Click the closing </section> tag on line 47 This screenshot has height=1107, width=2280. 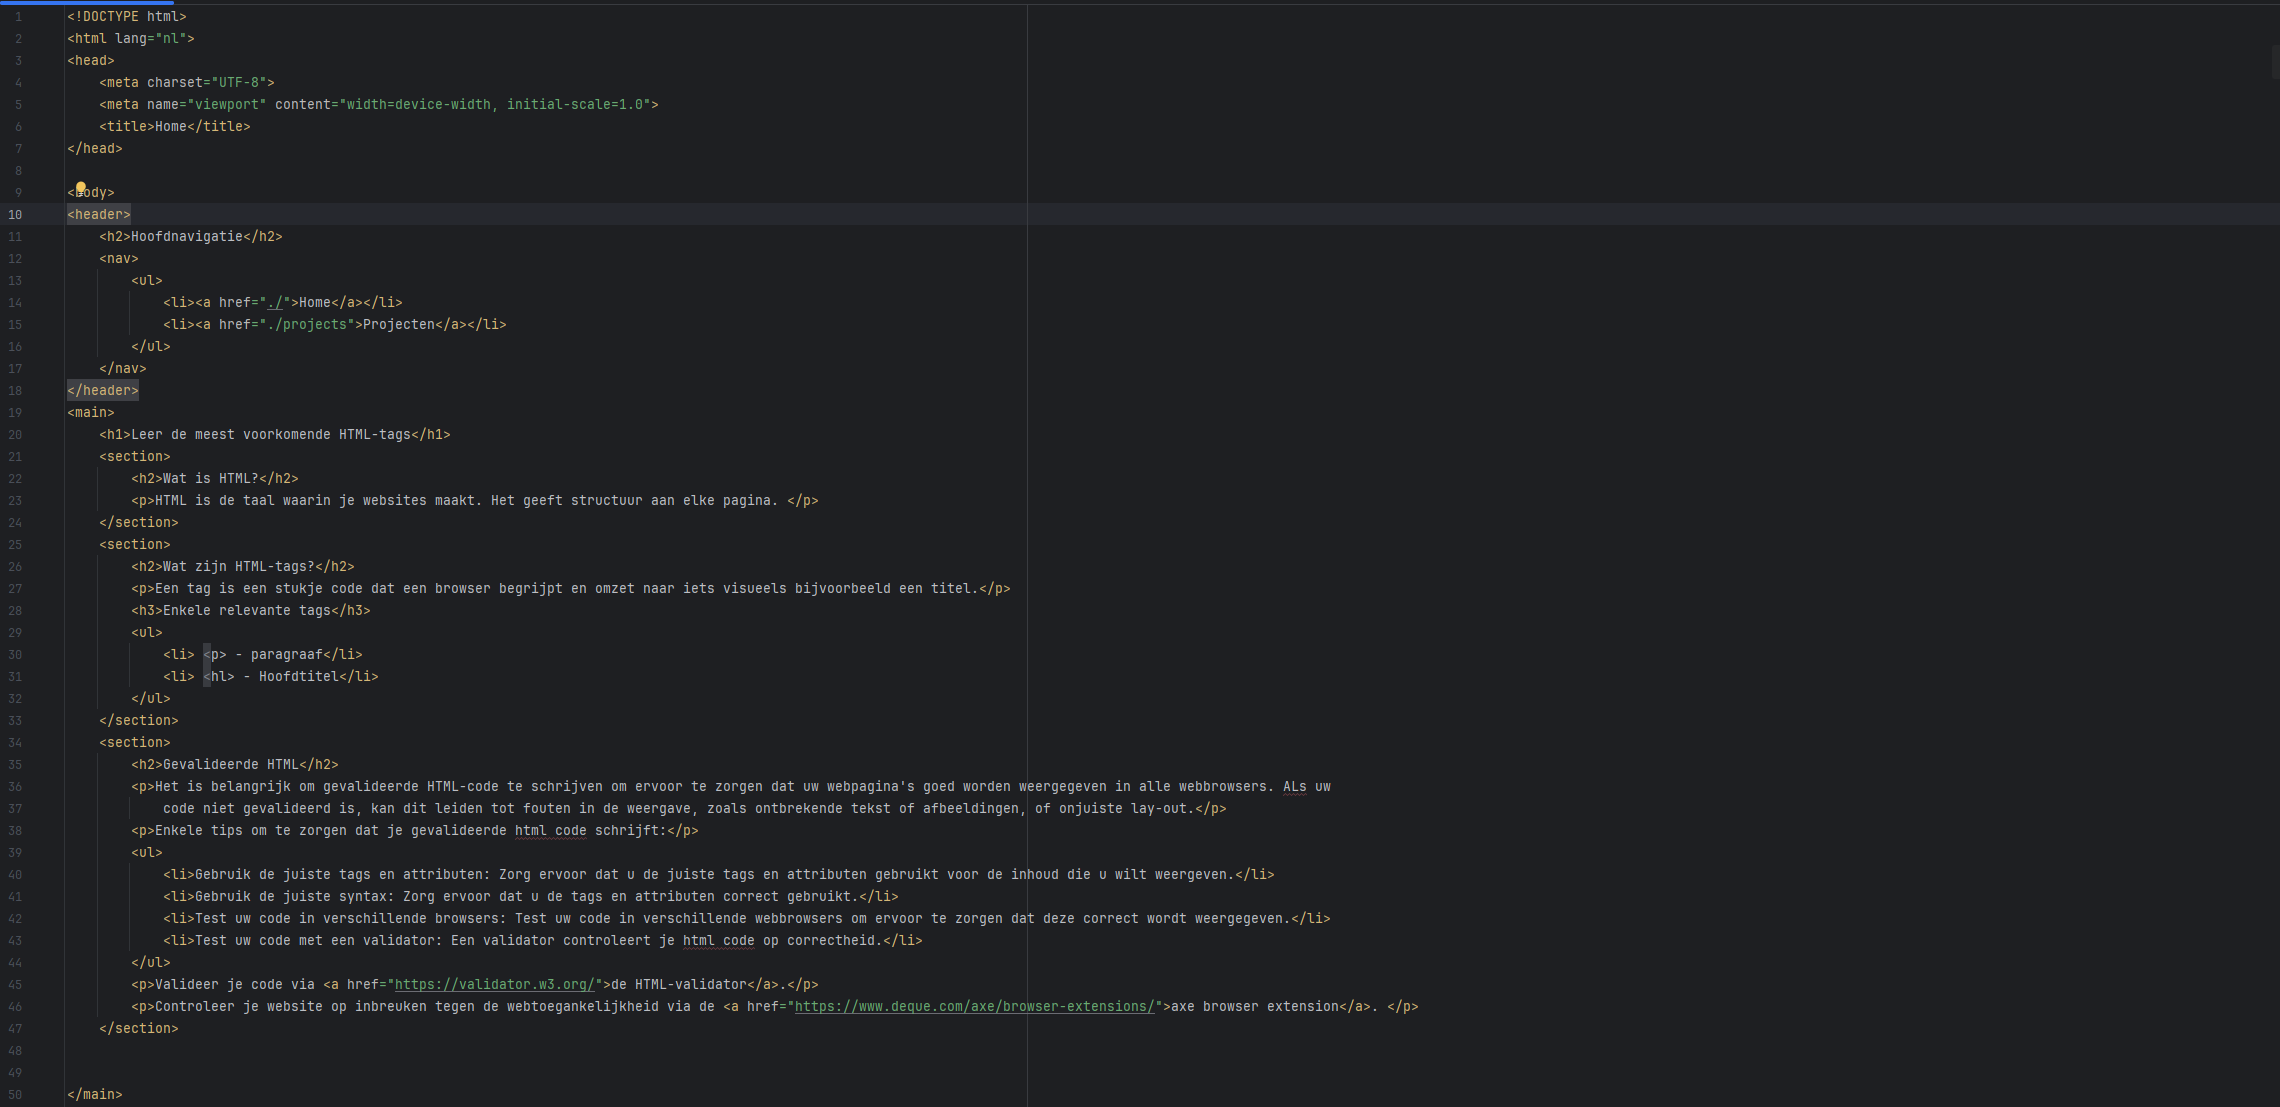tap(139, 1029)
